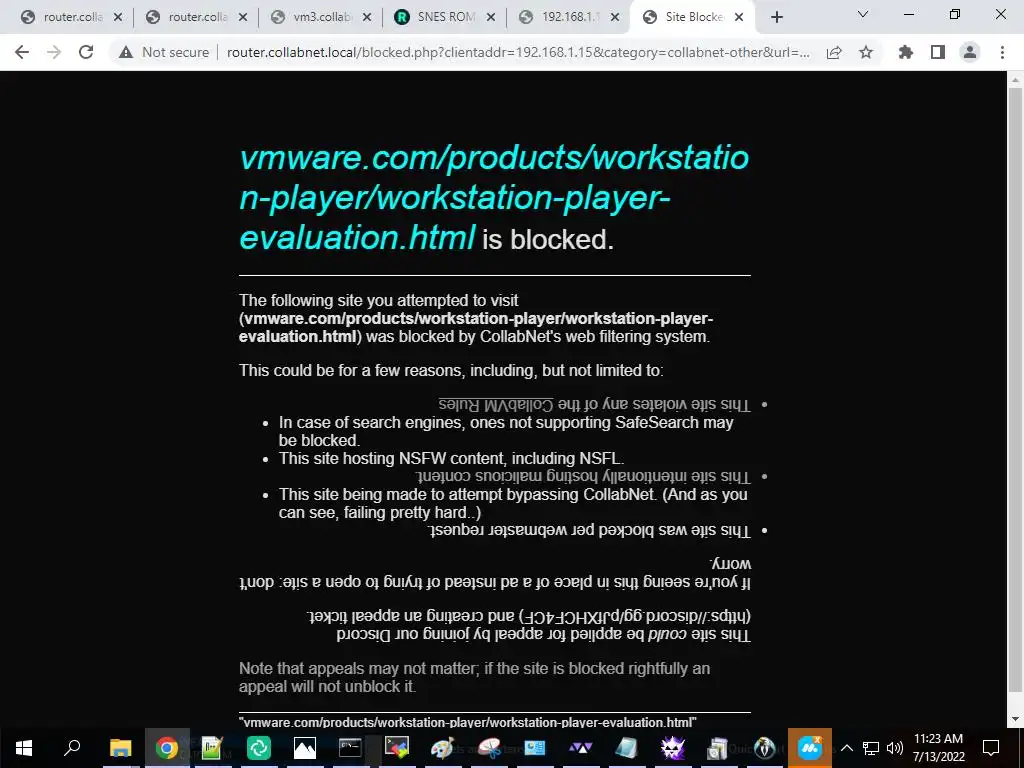Image resolution: width=1024 pixels, height=768 pixels.
Task: Click the cyan blocked vmware.com URL heading
Action: tap(494, 197)
